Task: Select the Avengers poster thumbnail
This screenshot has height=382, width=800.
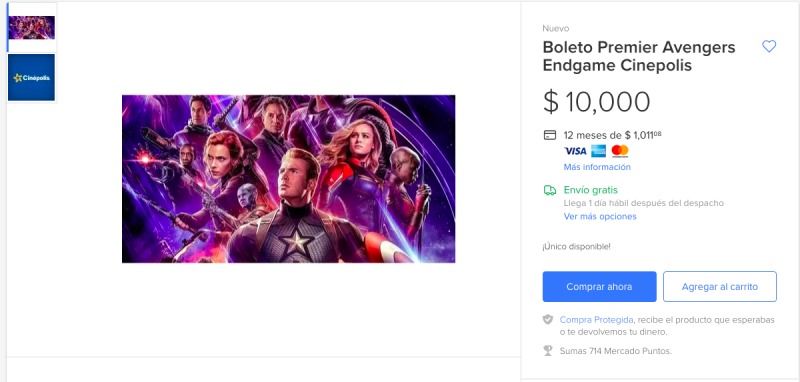Action: [32, 28]
